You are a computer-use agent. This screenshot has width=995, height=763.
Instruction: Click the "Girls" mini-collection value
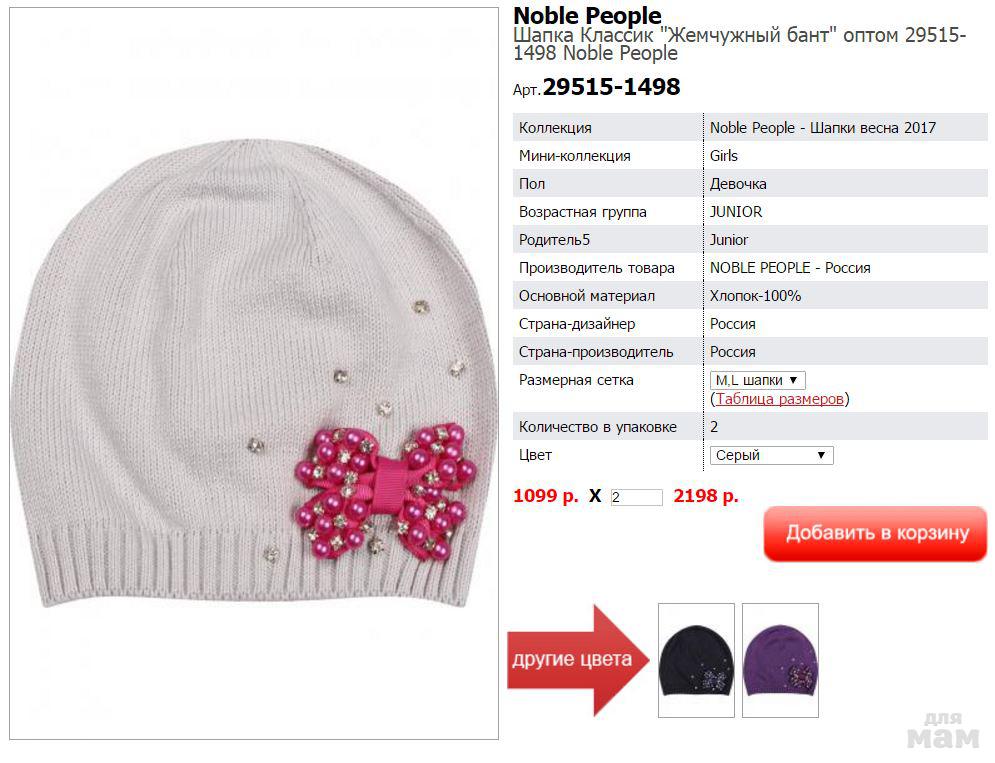pyautogui.click(x=724, y=156)
